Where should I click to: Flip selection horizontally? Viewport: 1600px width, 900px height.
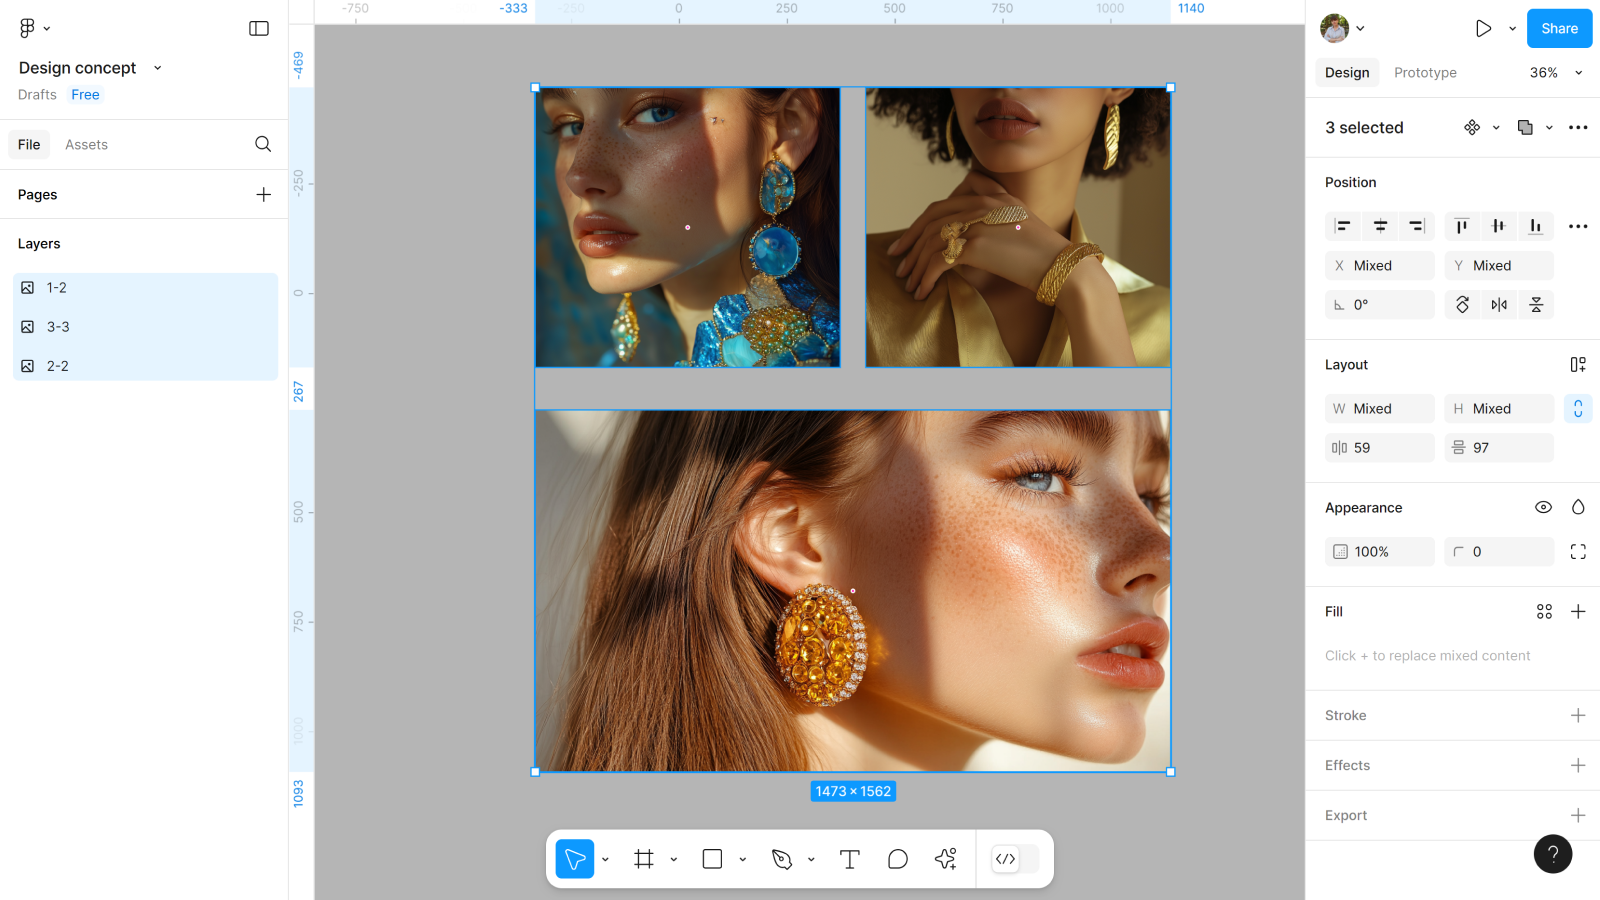pyautogui.click(x=1499, y=305)
